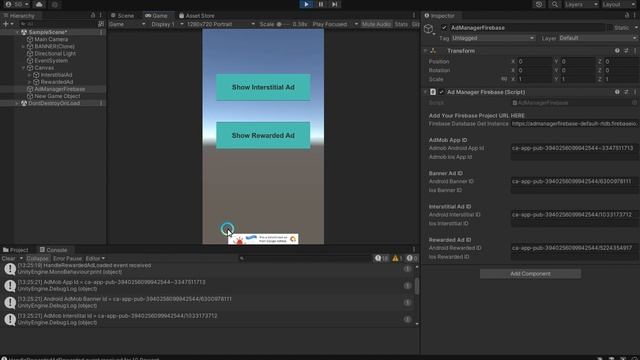Viewport: 640px width, 360px height.
Task: Toggle the Console info message filter
Action: point(381,258)
